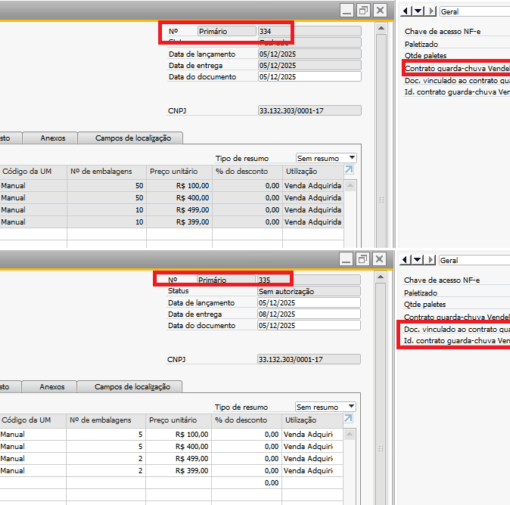Viewport: 510px width, 505px height.
Task: Click Data de entrega field 08/12/2025
Action: 309,314
